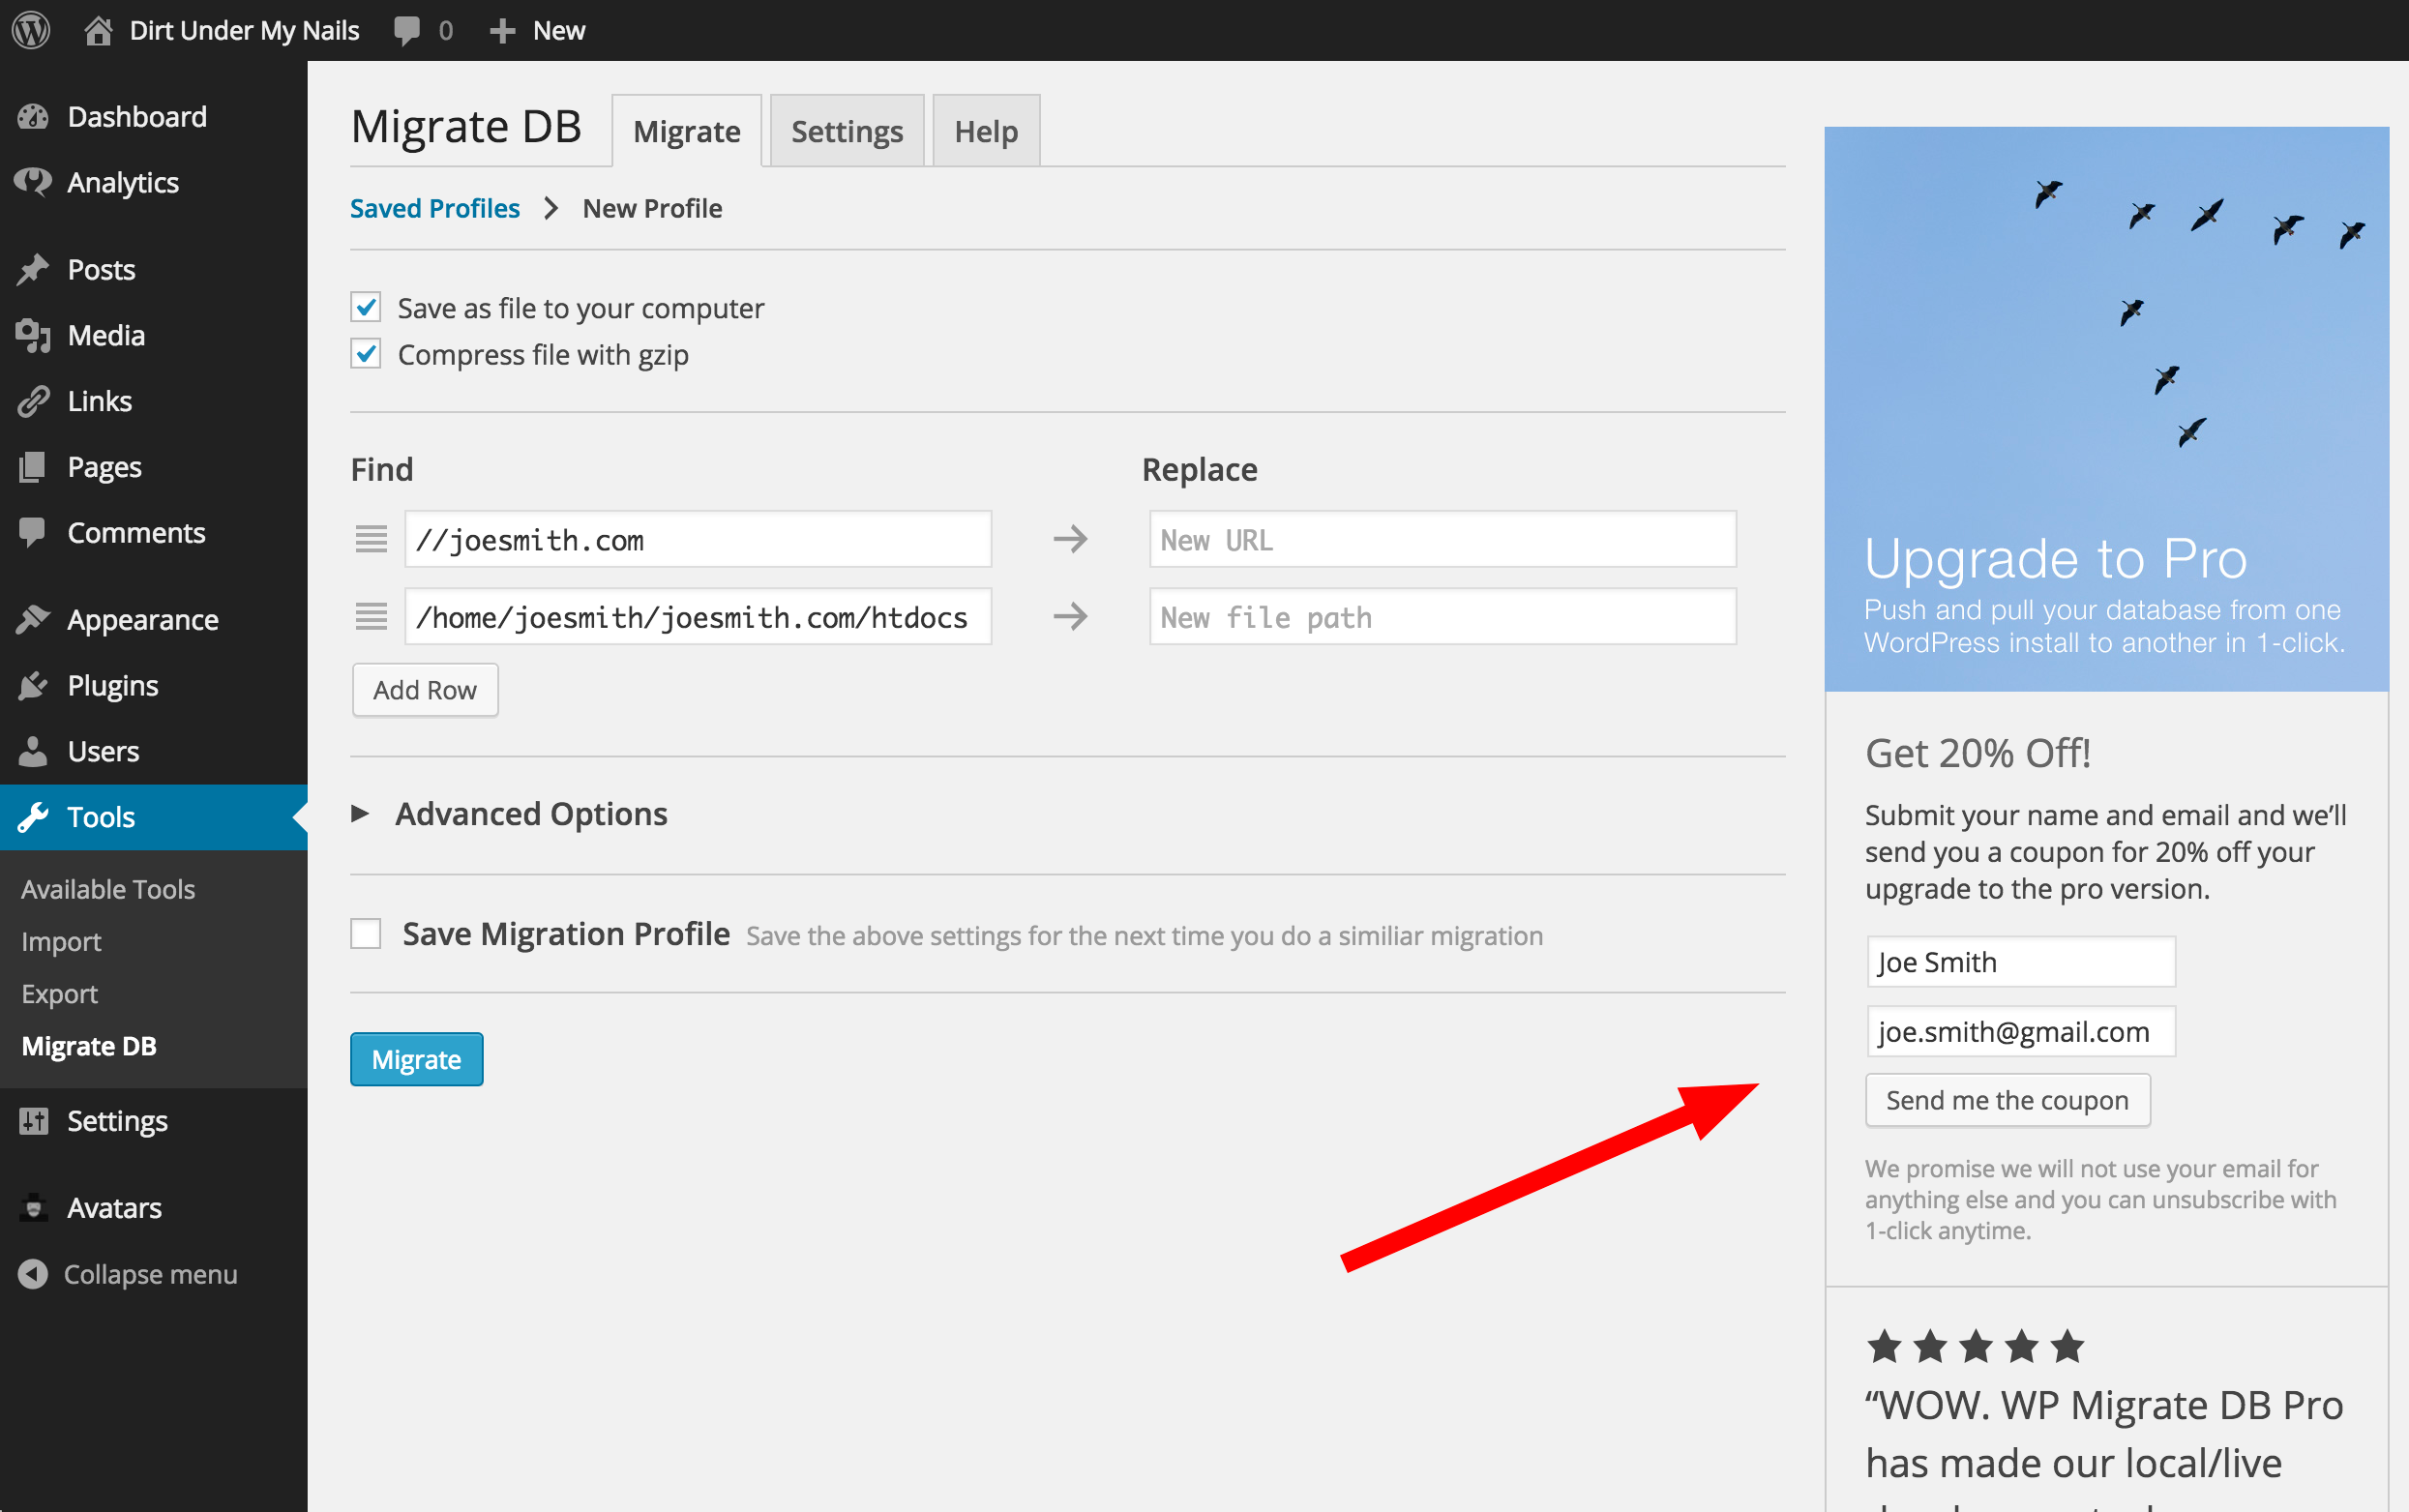The image size is (2409, 1512).
Task: Click drag handle for //joesmith.com row
Action: pyautogui.click(x=371, y=539)
